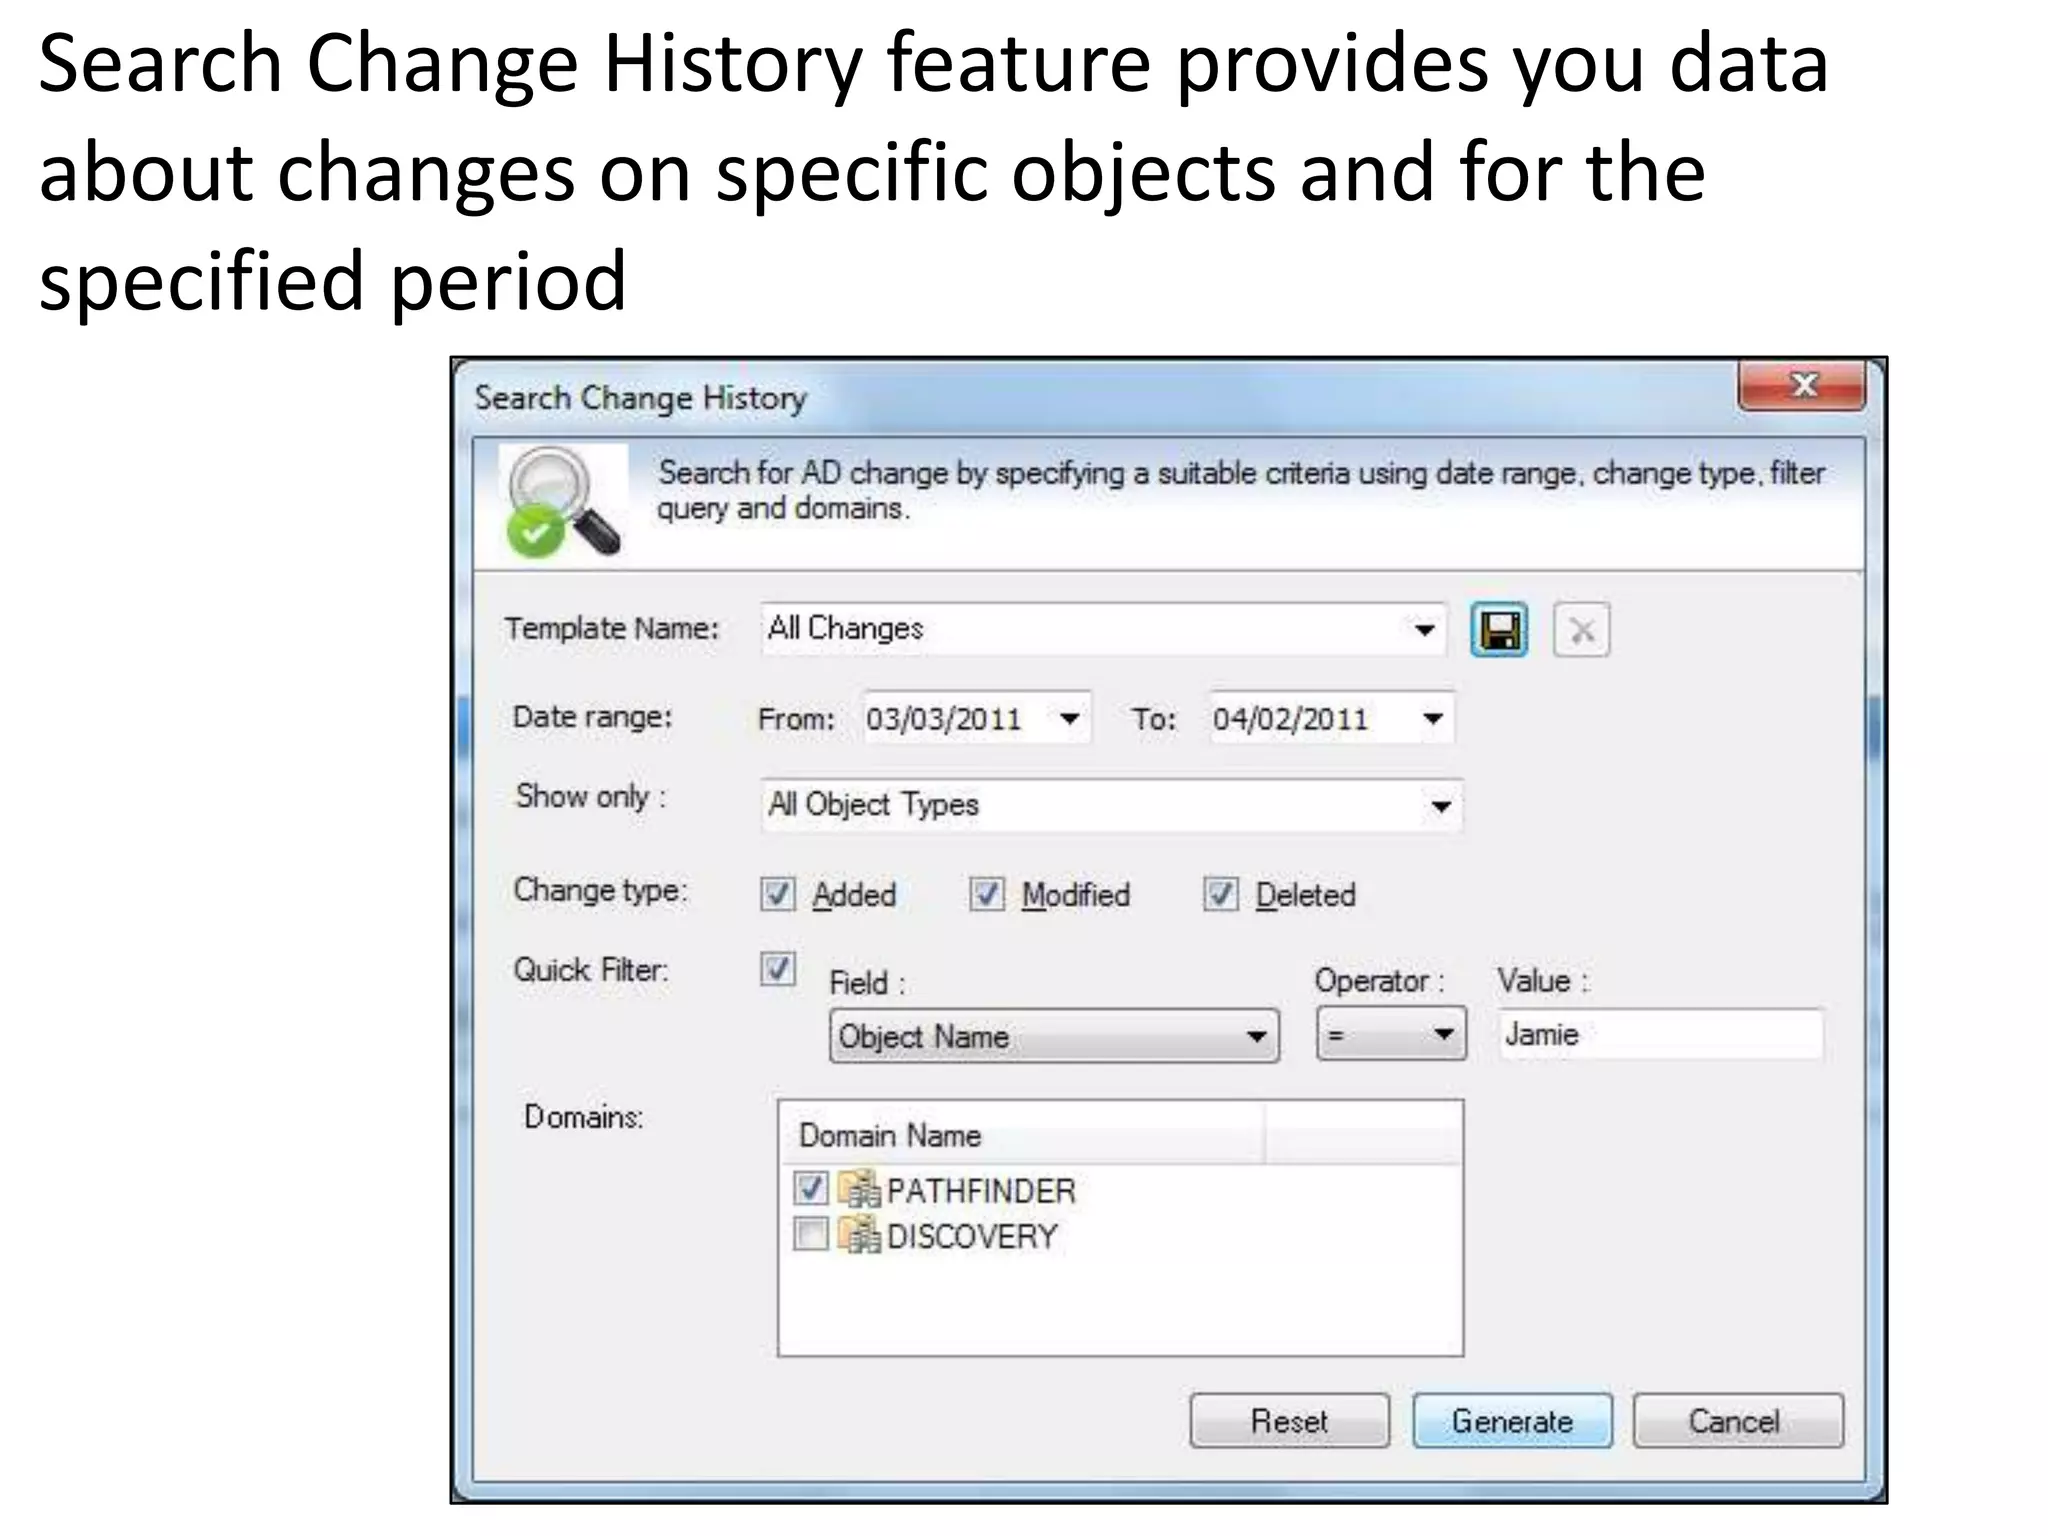Screen dimensions: 2048x1536
Task: Toggle the Deleted change type checkbox
Action: 1221,894
